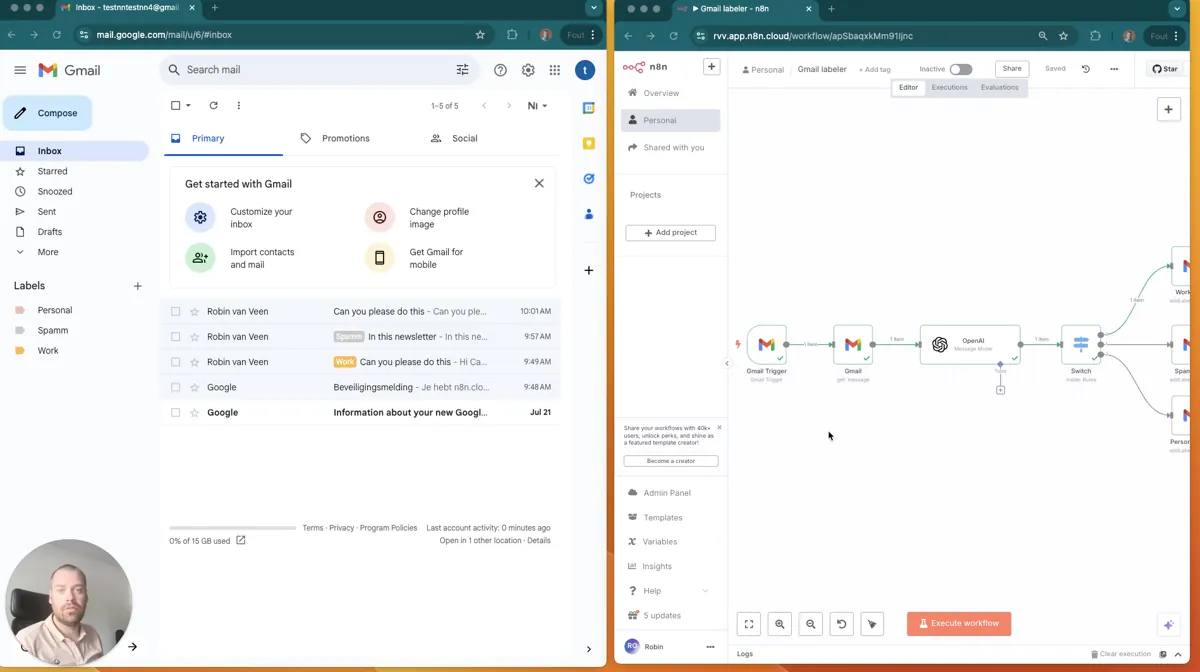Show Gmail search options filter icon
This screenshot has width=1200, height=672.
tap(462, 70)
